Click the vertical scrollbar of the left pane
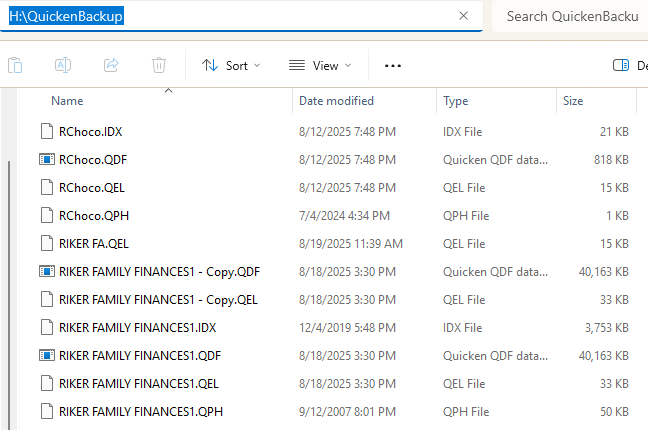This screenshot has height=430, width=648. point(9,294)
